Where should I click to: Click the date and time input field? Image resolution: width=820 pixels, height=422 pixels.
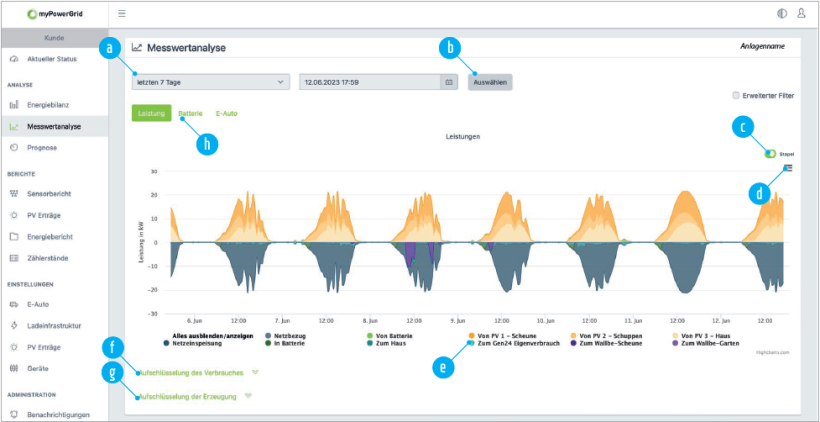click(x=370, y=82)
